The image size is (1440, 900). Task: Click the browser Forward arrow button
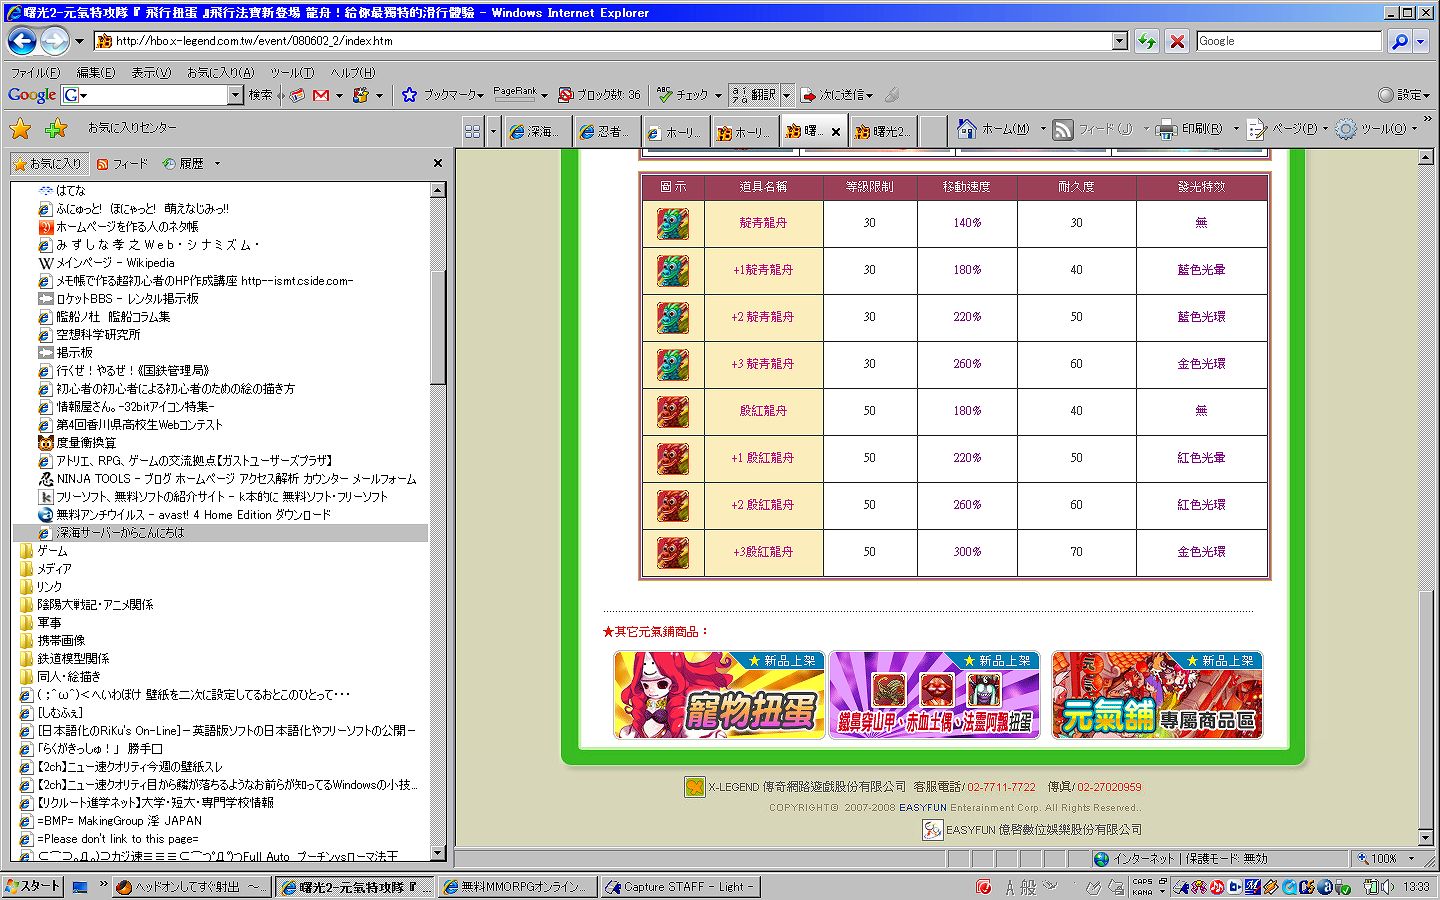[55, 41]
